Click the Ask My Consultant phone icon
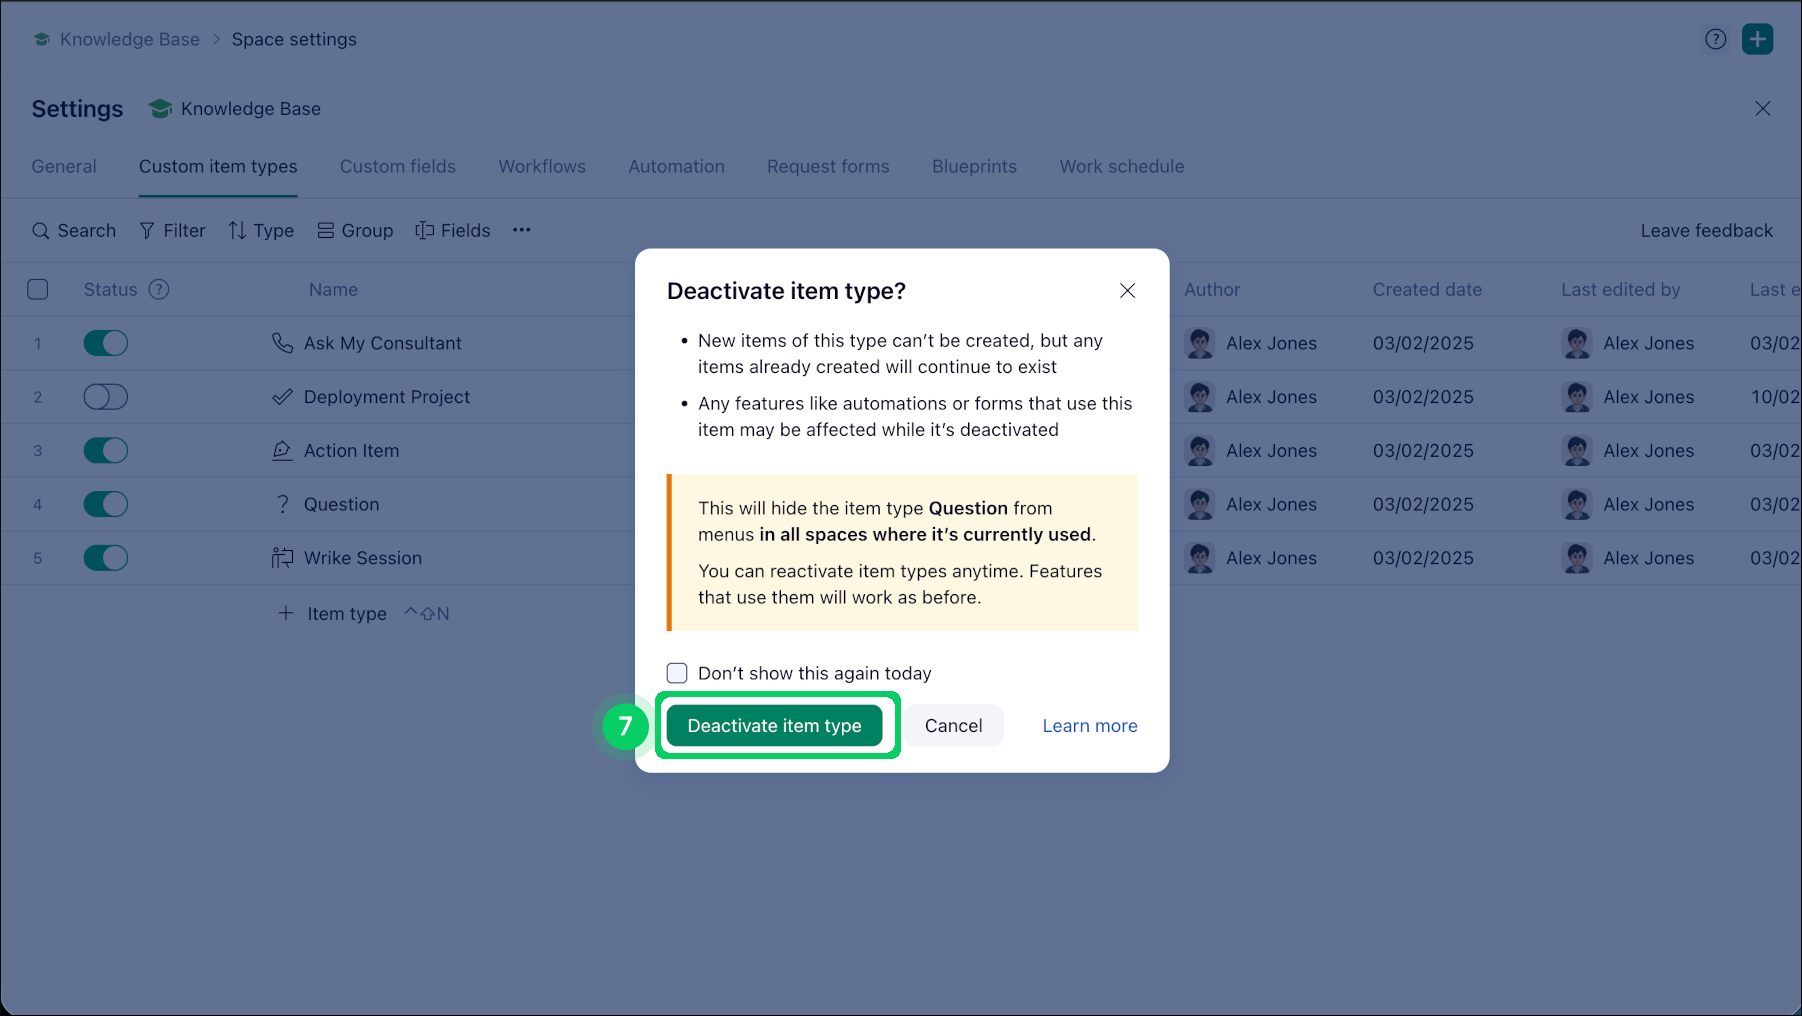Screen dimensions: 1802x1016 click(x=282, y=343)
